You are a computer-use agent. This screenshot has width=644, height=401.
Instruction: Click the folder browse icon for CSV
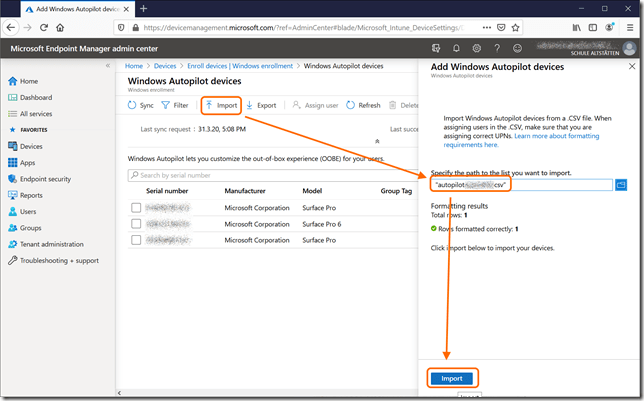pos(621,185)
